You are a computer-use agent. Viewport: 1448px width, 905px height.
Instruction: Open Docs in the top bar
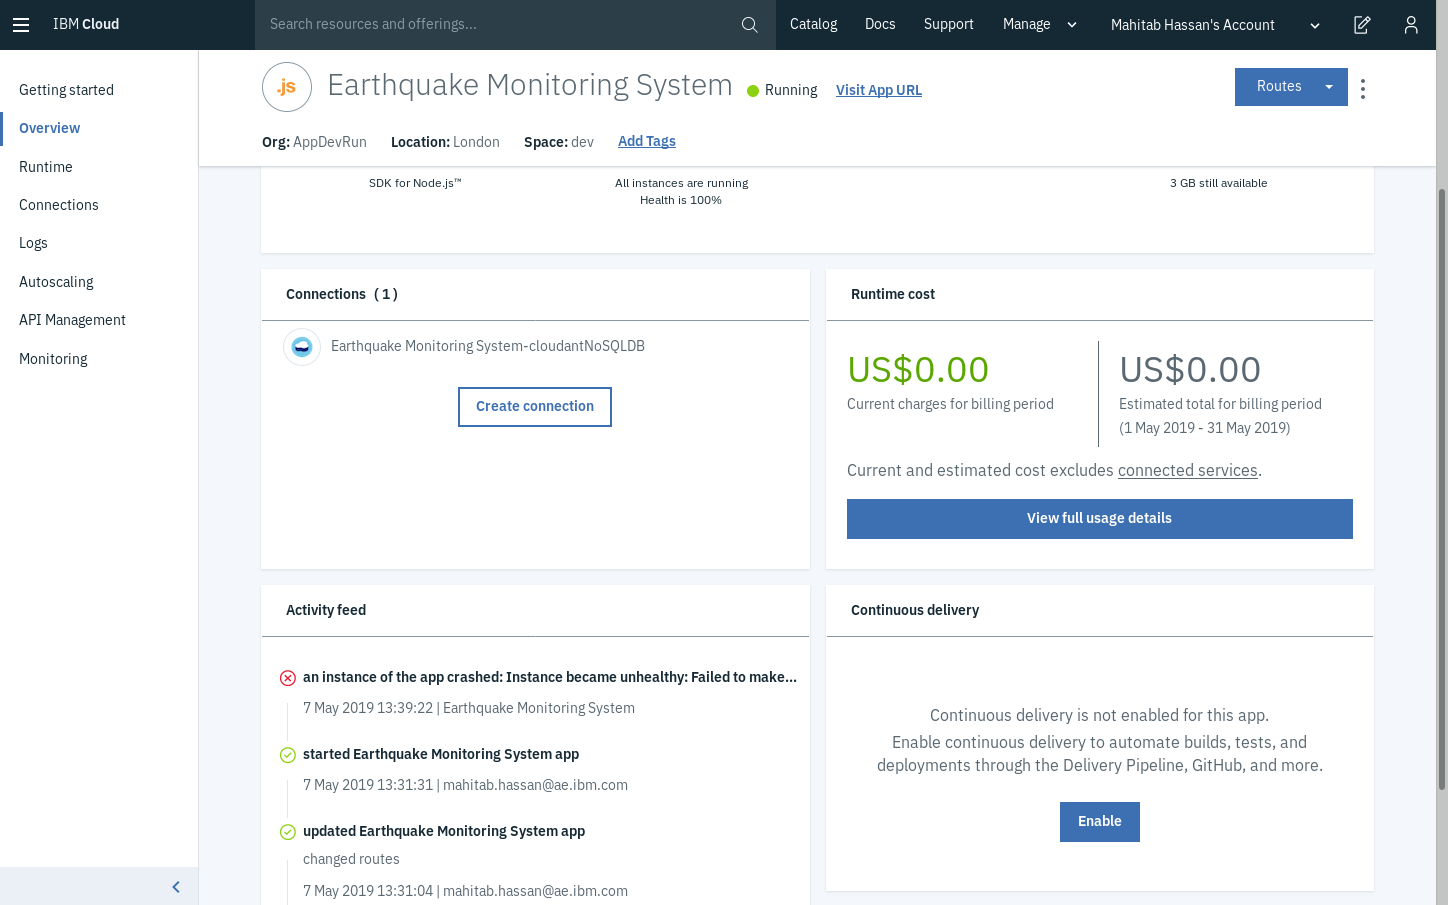880,24
